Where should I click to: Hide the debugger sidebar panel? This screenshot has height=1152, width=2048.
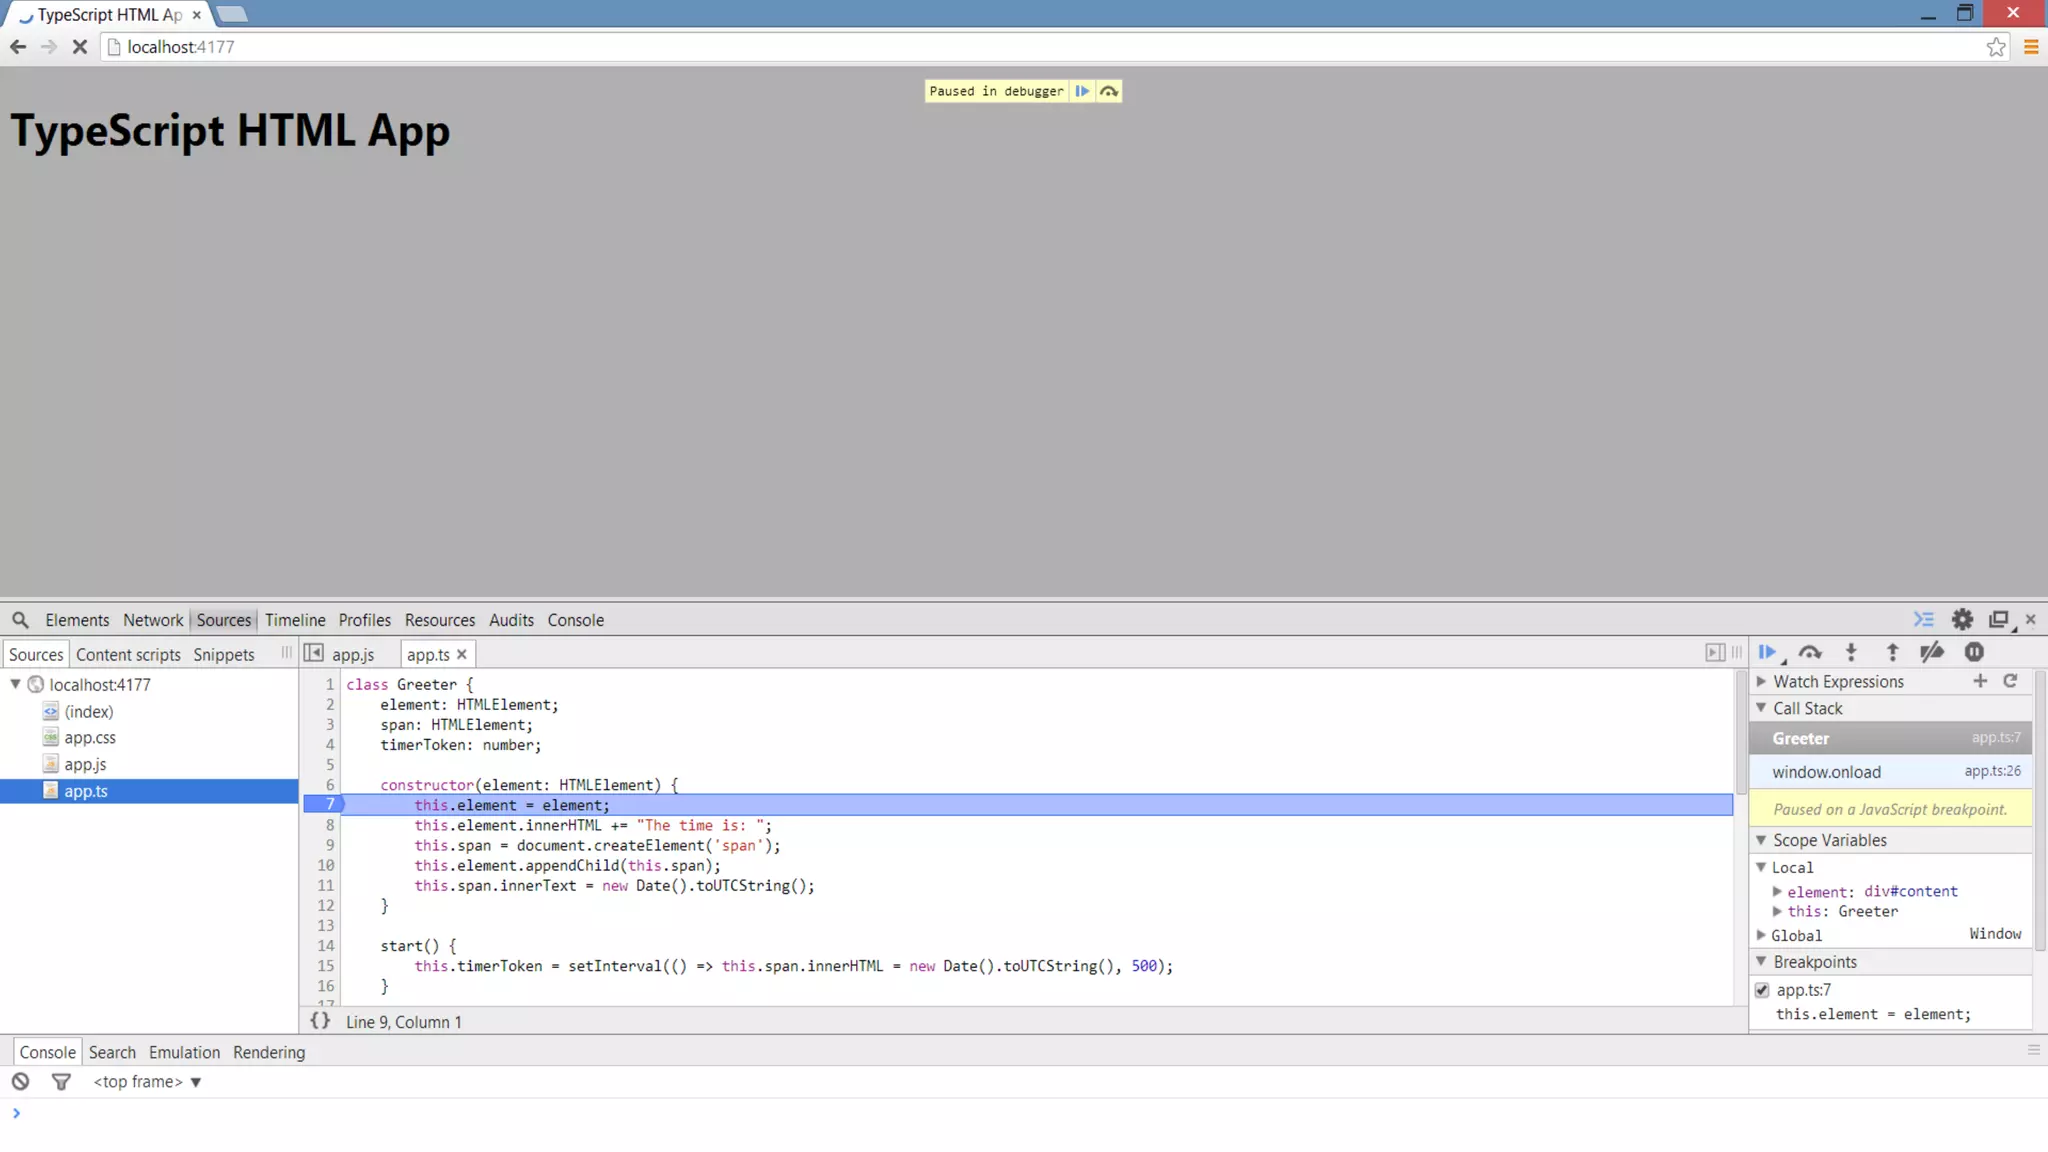[1715, 653]
